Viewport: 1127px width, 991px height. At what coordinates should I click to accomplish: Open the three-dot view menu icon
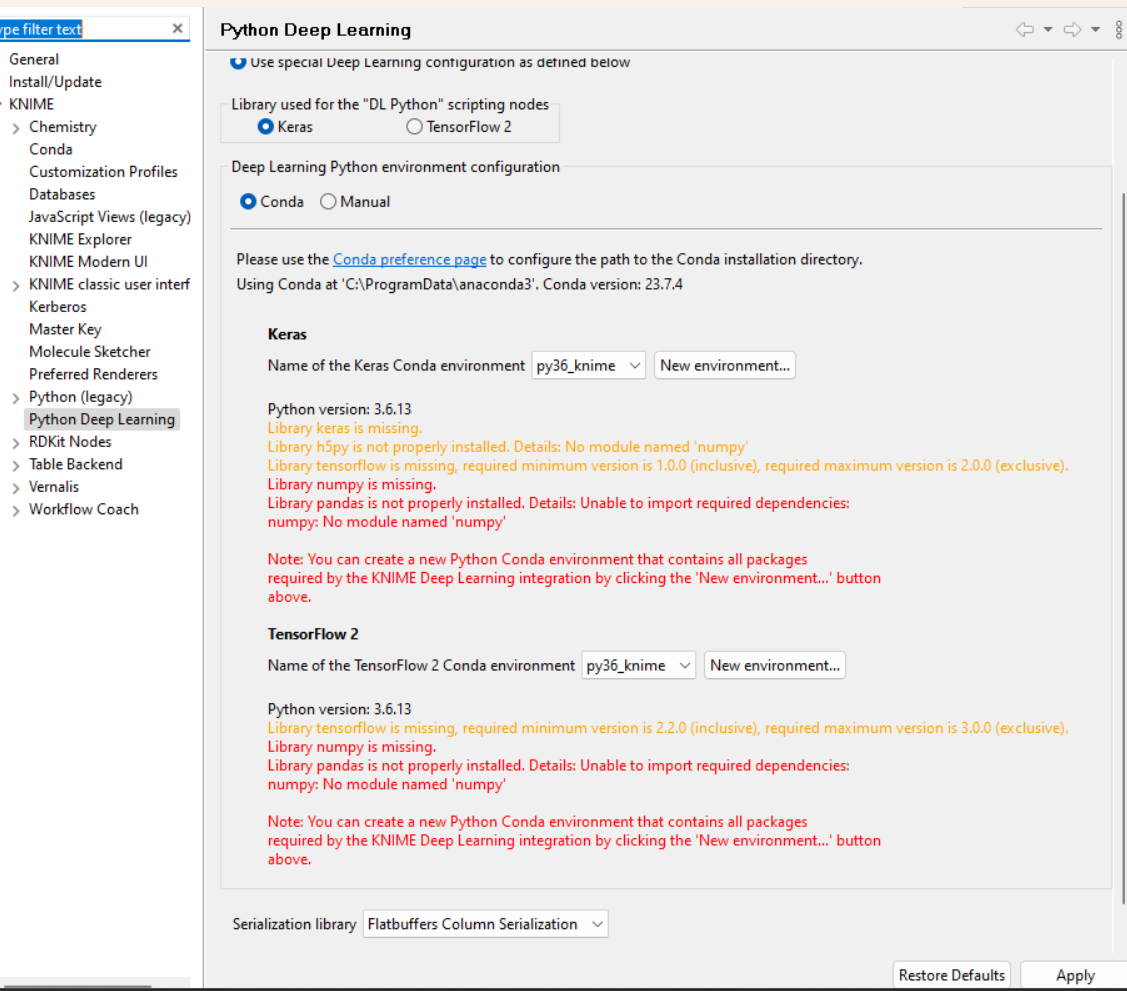(x=1119, y=30)
